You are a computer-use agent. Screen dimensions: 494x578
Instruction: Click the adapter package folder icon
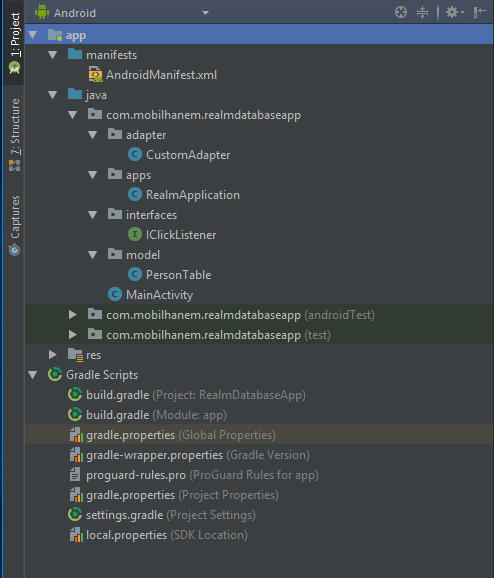point(115,134)
